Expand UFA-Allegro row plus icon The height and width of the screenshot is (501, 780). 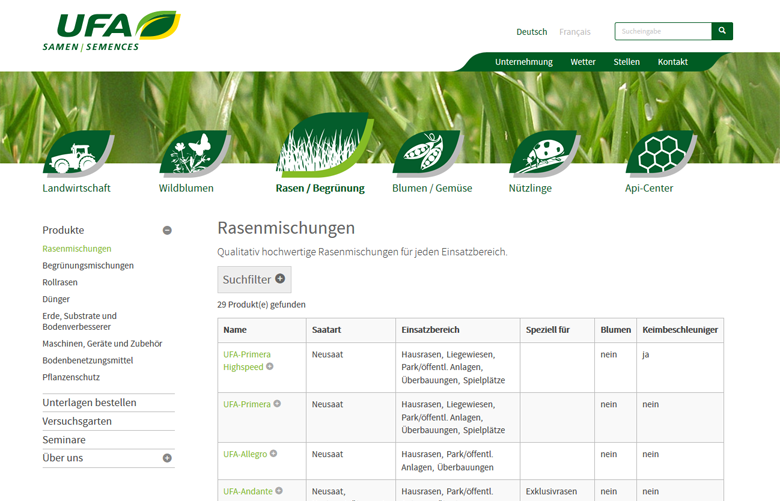273,454
